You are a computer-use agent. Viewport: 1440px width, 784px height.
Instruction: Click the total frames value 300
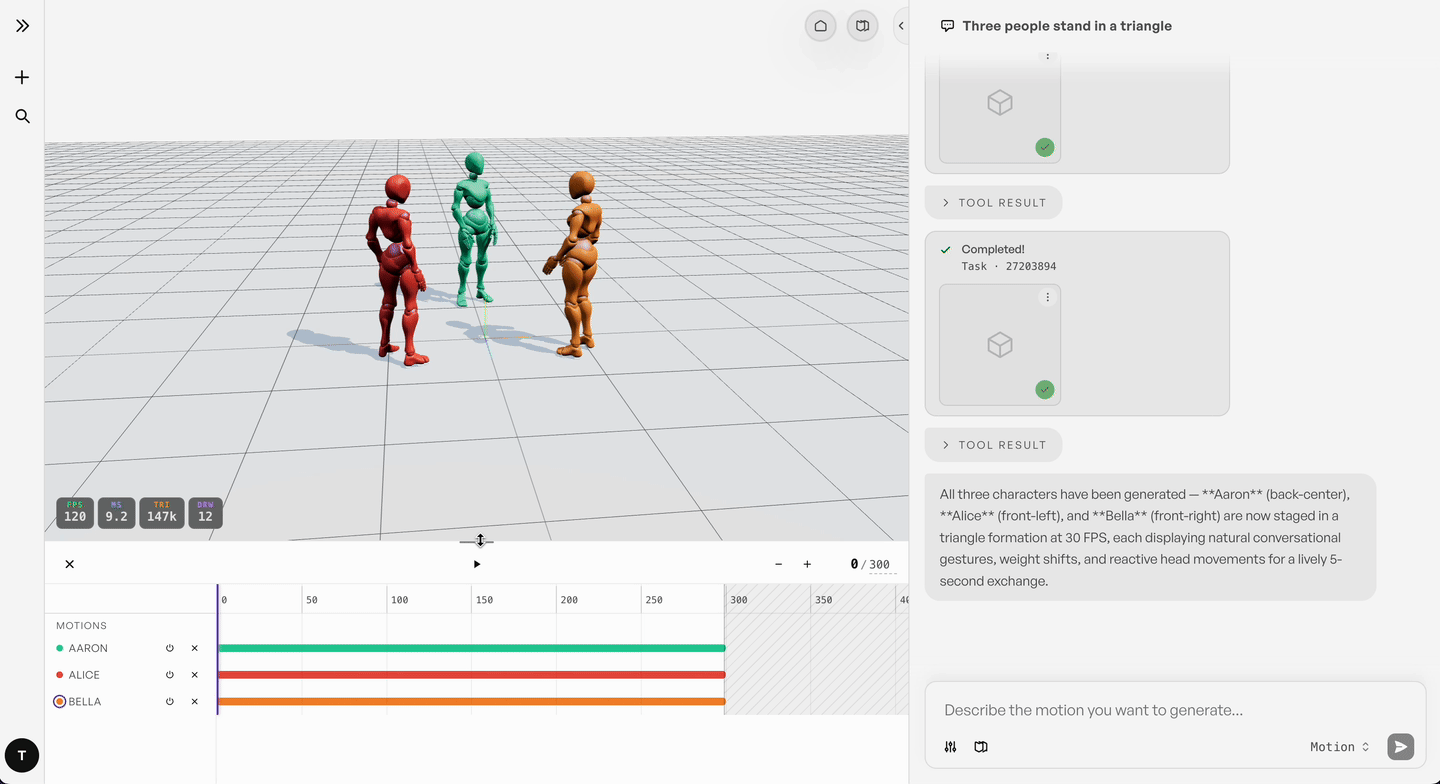pos(880,565)
